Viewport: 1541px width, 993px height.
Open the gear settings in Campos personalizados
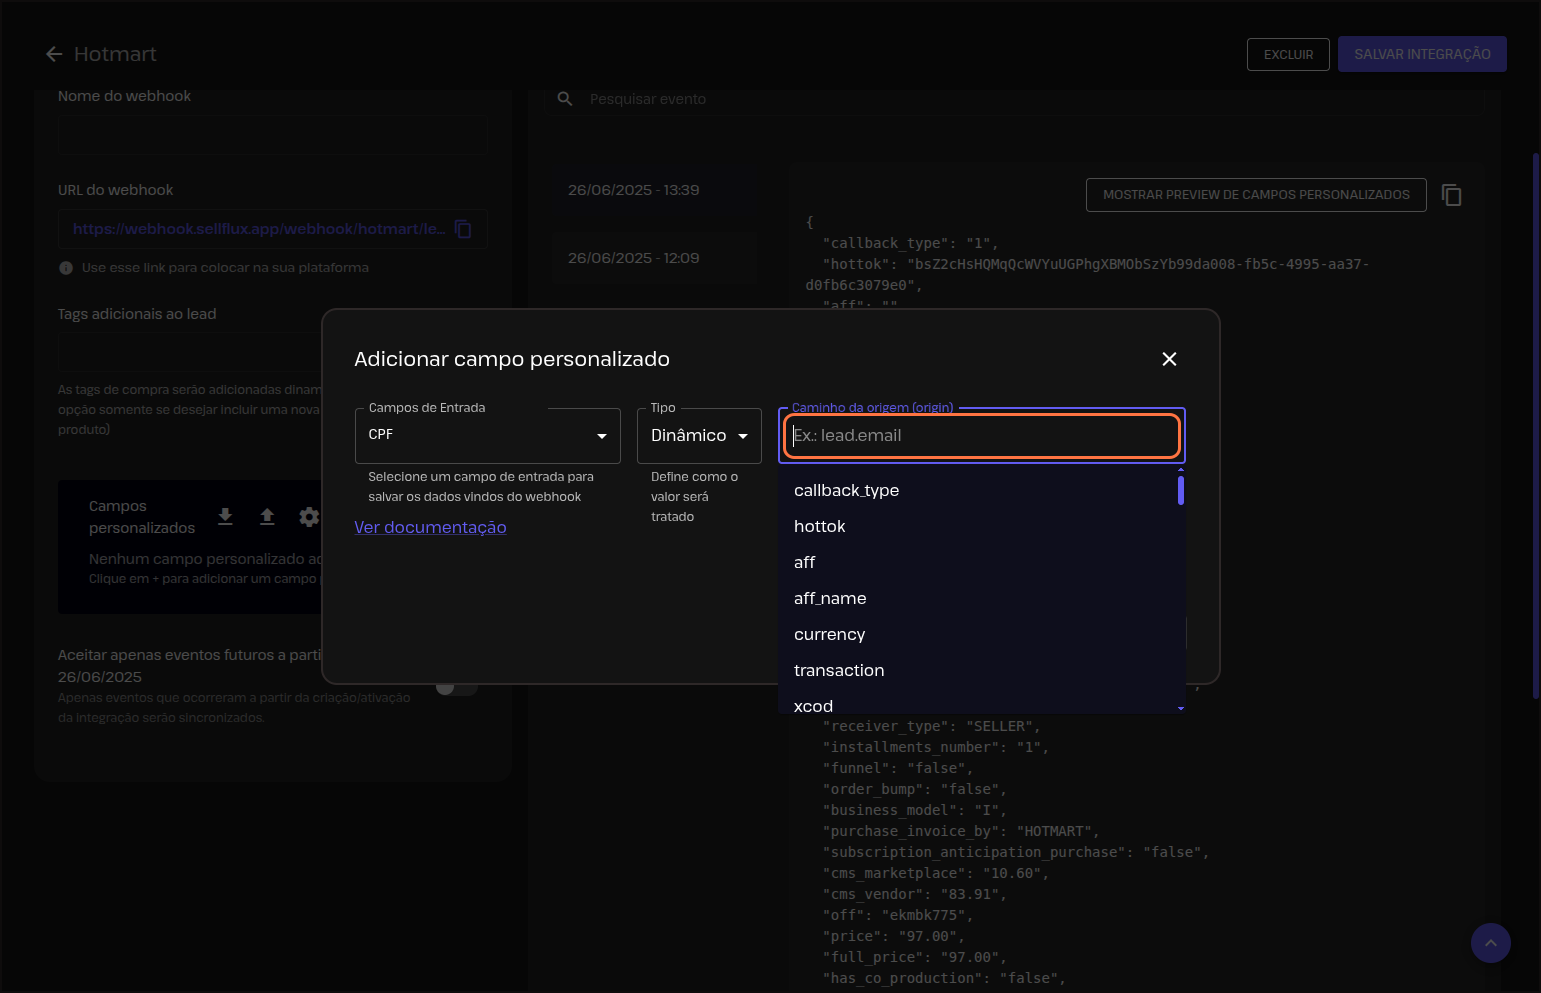point(309,516)
